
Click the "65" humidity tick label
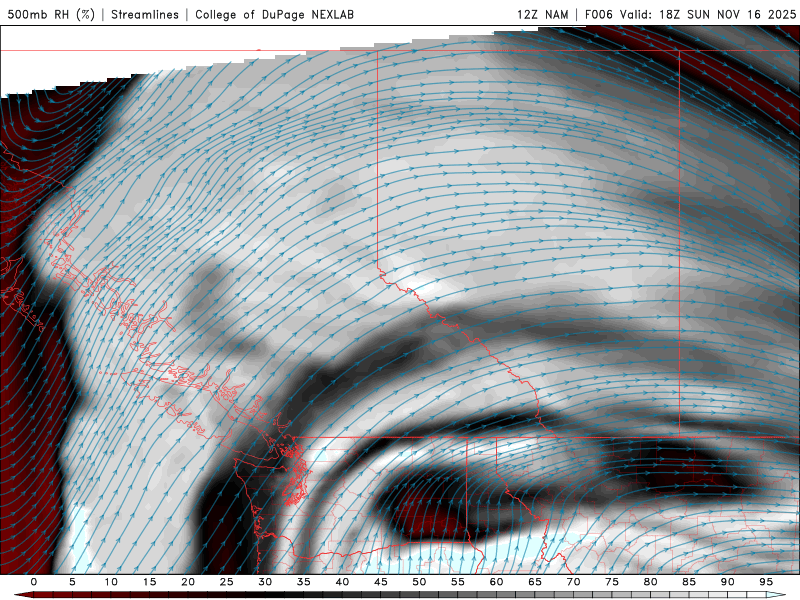535,582
